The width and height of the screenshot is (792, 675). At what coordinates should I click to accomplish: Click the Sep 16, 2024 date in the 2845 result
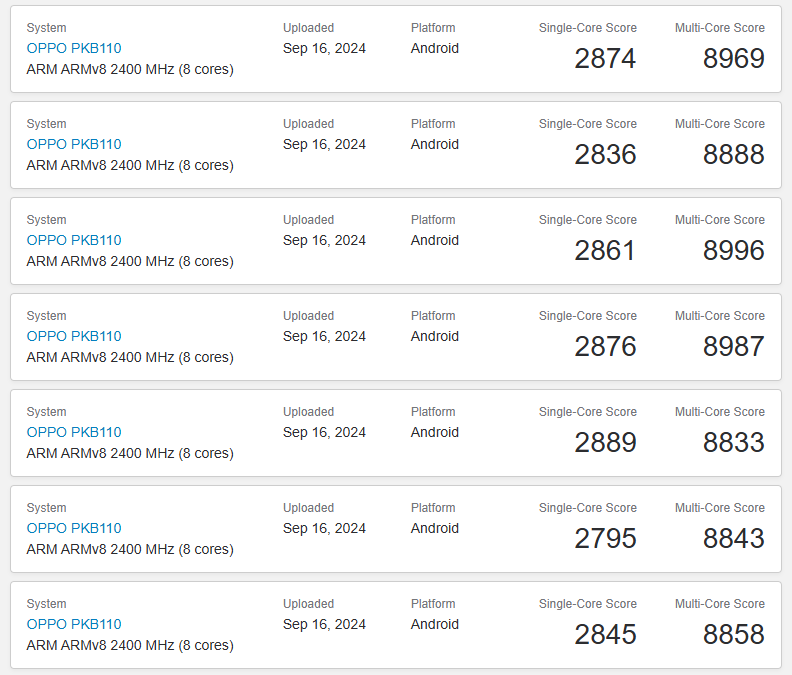pos(324,624)
